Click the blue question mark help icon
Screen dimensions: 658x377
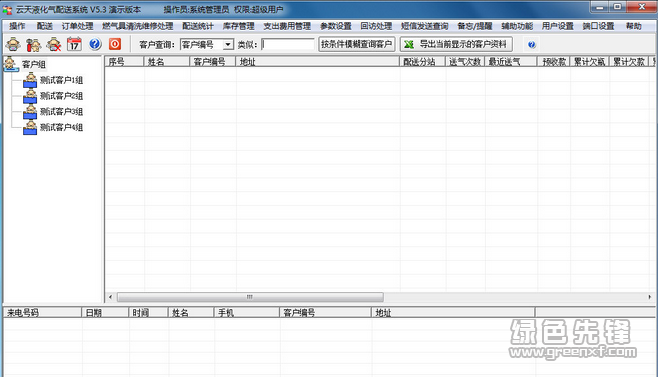point(95,44)
